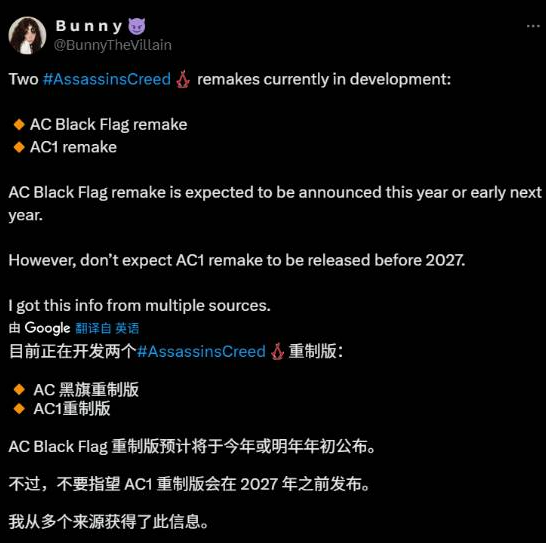
Task: Click the Google logo in translation attribution
Action: 47,328
